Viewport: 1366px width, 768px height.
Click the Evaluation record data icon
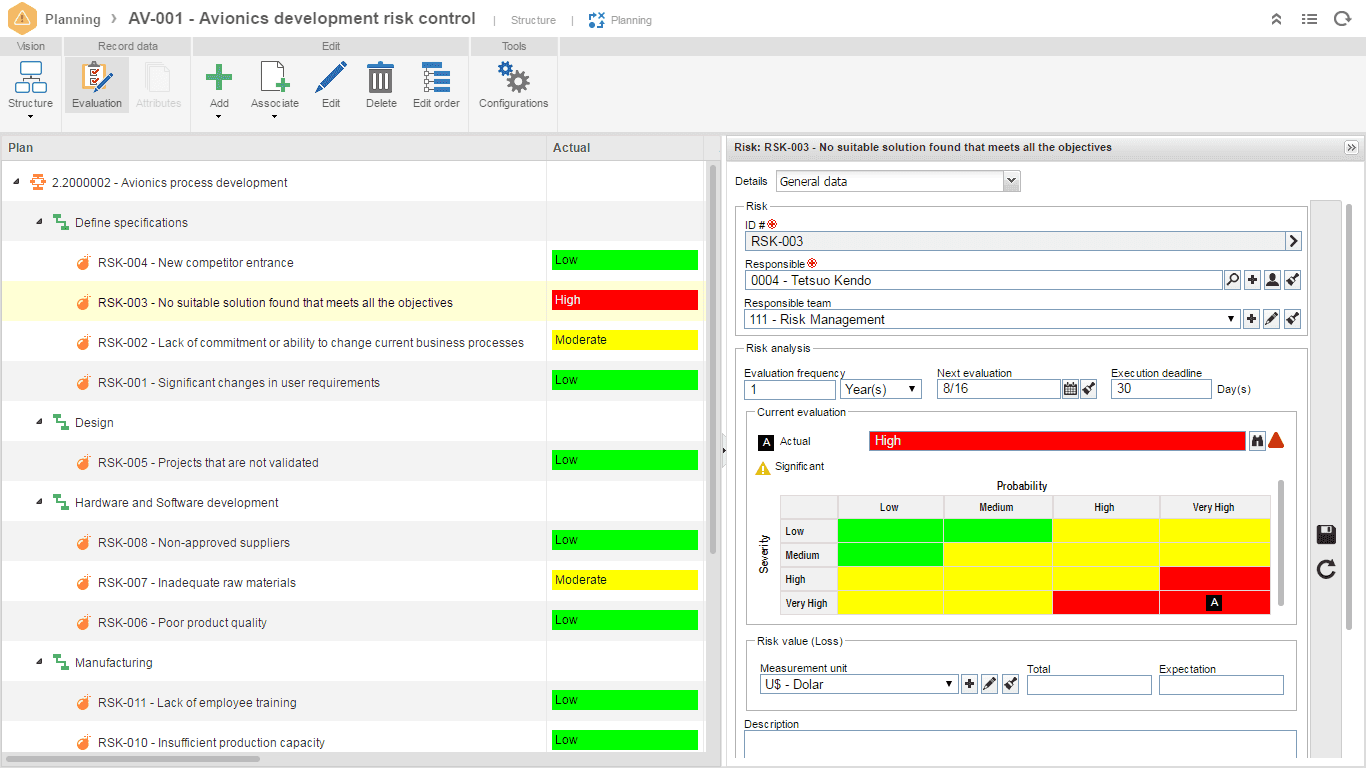click(x=97, y=85)
